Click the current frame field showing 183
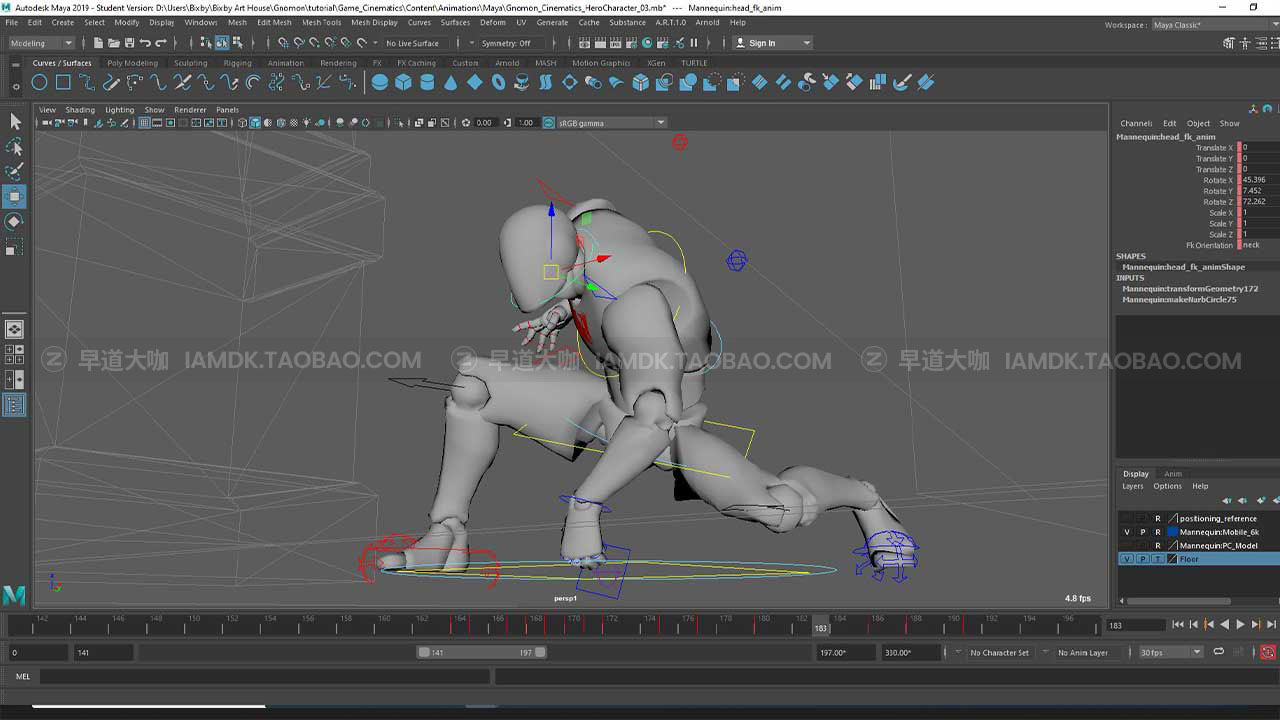 click(x=1136, y=624)
